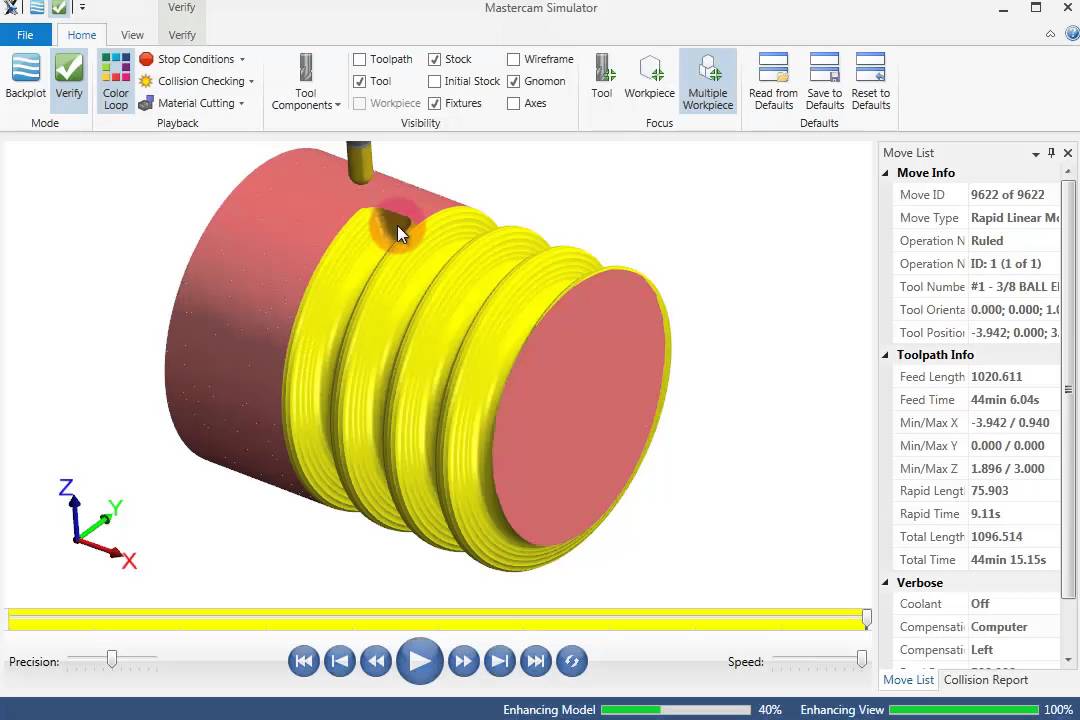Viewport: 1080px width, 720px height.
Task: Collapse the Toolpath Info section
Action: [886, 355]
